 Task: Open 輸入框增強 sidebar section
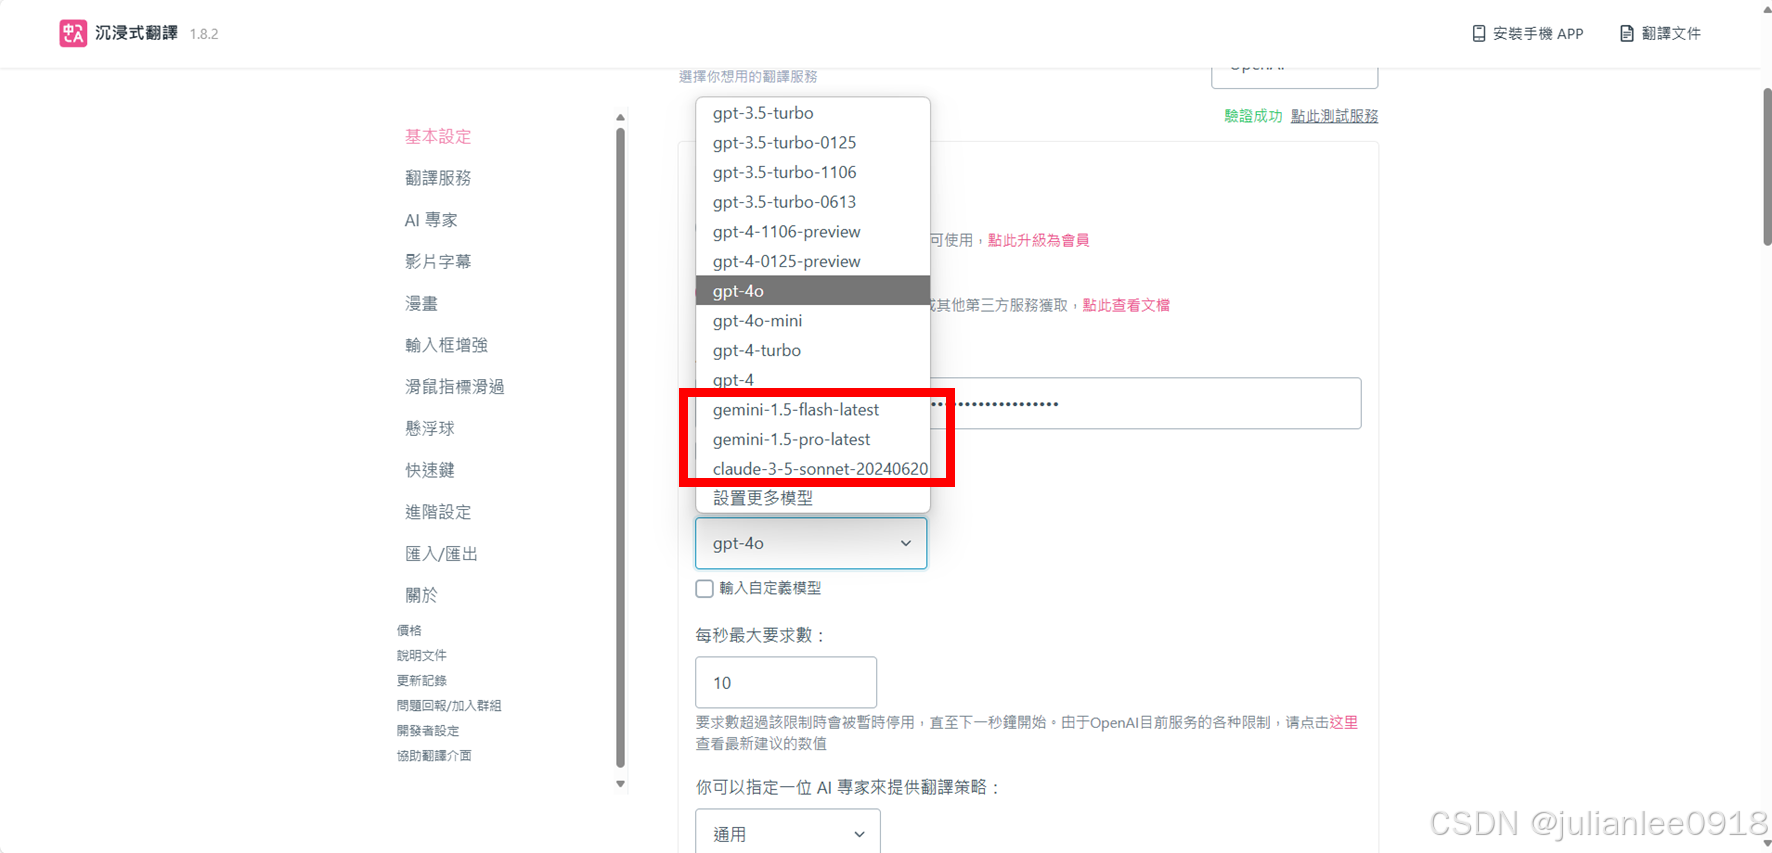click(446, 345)
